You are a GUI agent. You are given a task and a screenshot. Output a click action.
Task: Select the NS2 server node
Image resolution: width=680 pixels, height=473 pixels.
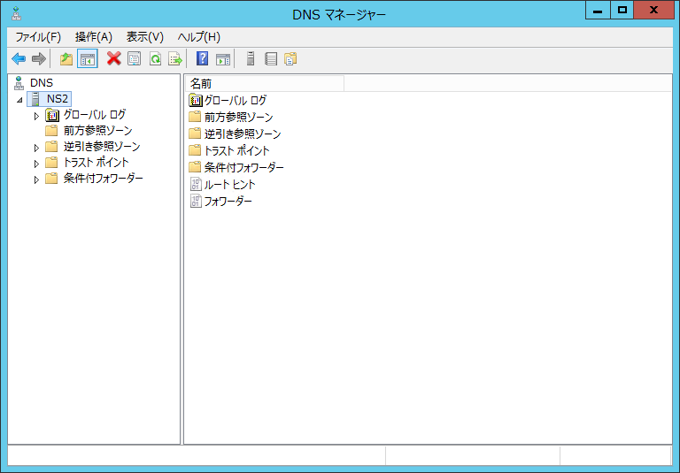[x=57, y=99]
